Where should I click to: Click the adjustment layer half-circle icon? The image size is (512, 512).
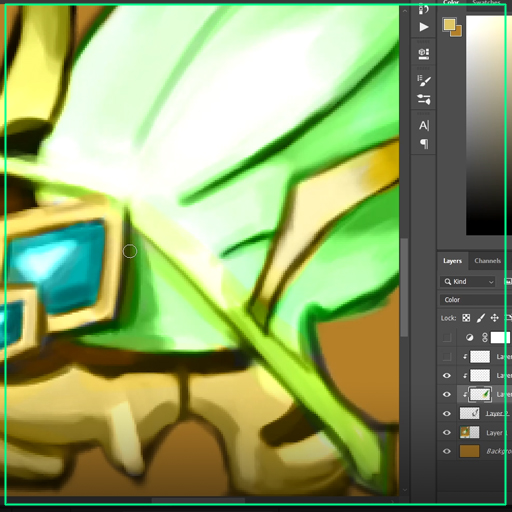pos(469,338)
